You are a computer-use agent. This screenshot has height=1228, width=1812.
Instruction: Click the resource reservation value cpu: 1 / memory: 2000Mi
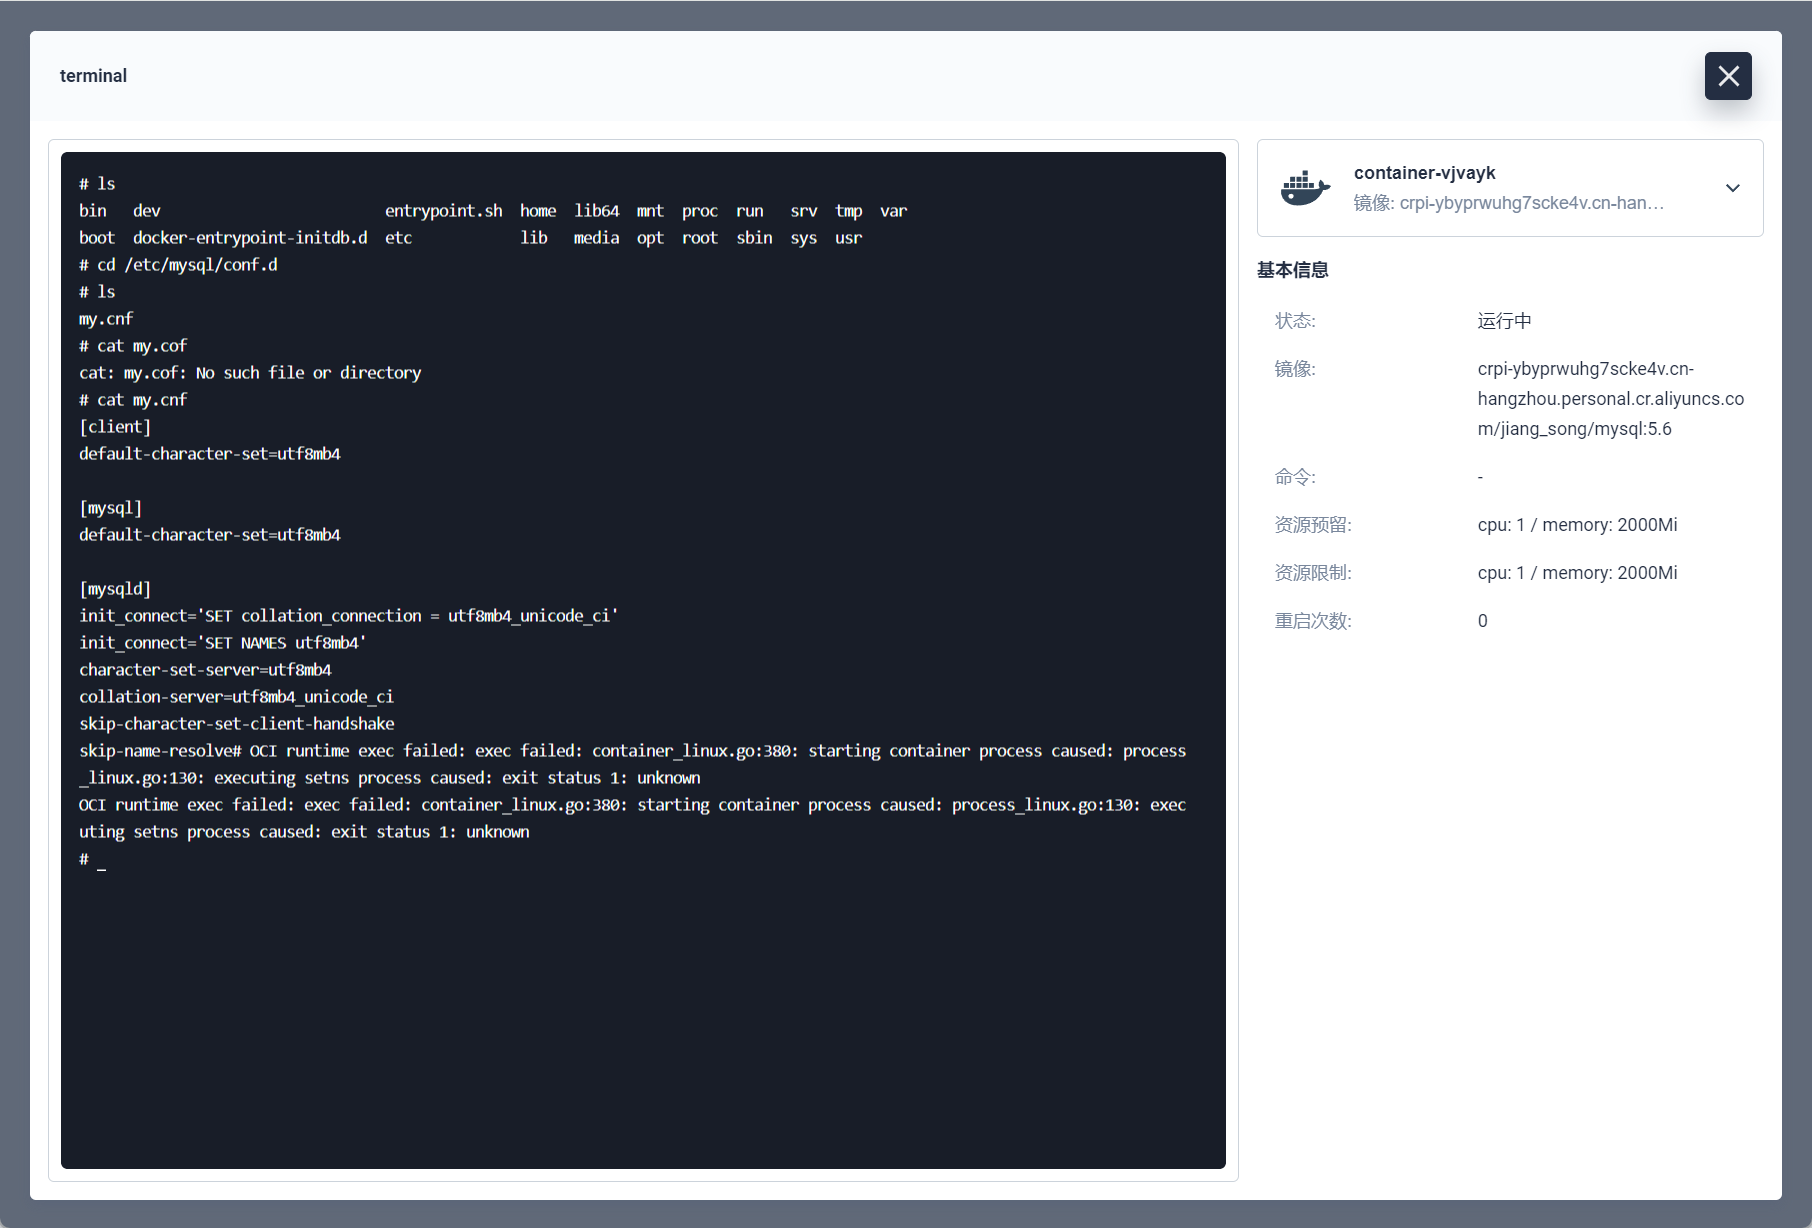coord(1577,525)
